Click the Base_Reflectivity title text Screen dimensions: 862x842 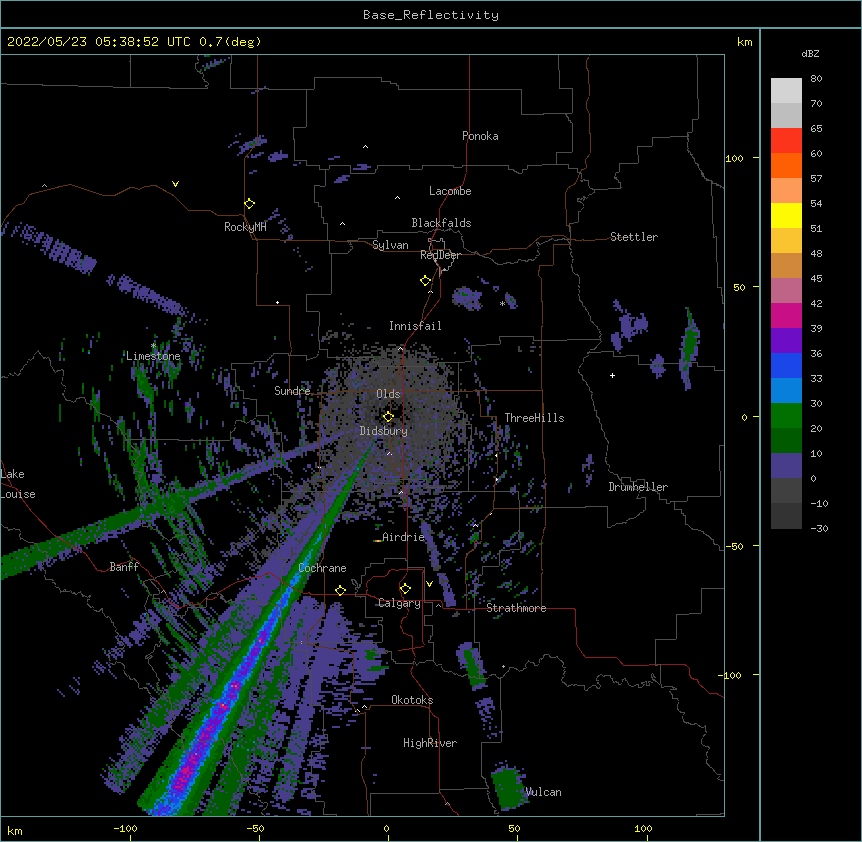[x=431, y=15]
